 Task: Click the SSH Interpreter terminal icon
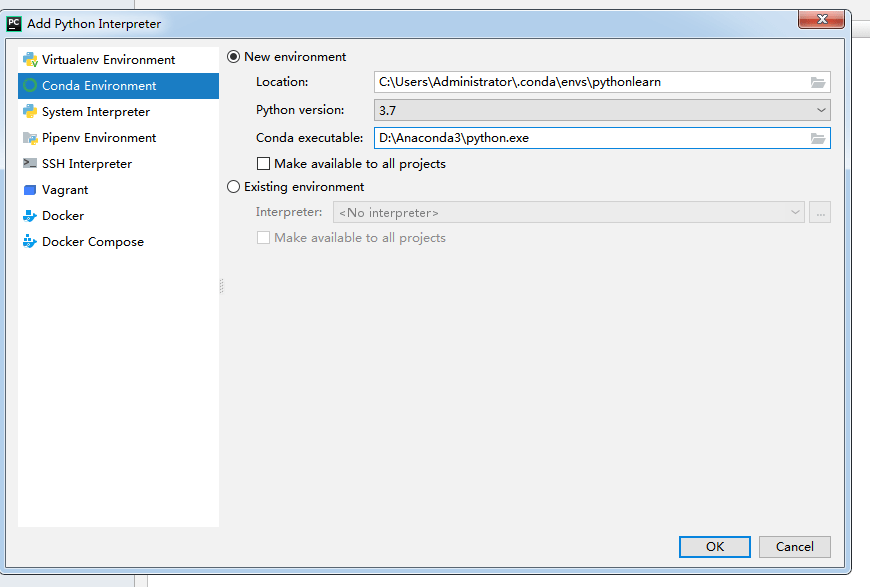pos(30,164)
